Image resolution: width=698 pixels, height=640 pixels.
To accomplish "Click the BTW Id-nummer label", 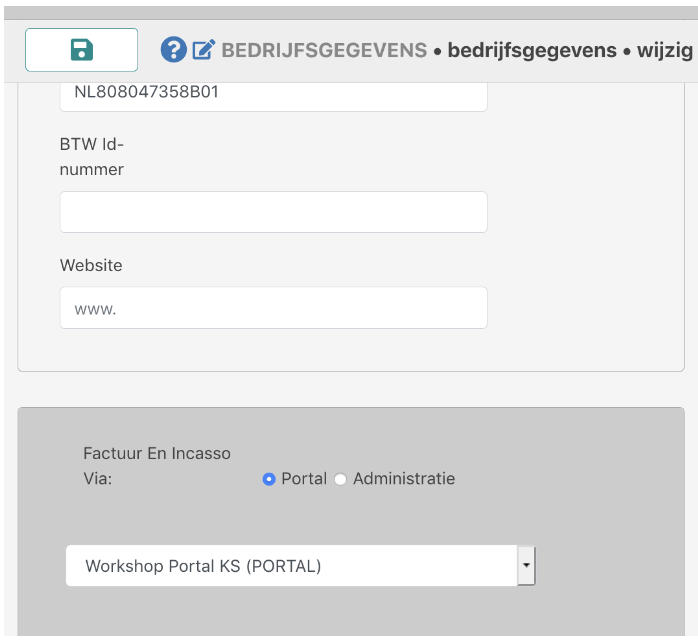I will coord(92,157).
